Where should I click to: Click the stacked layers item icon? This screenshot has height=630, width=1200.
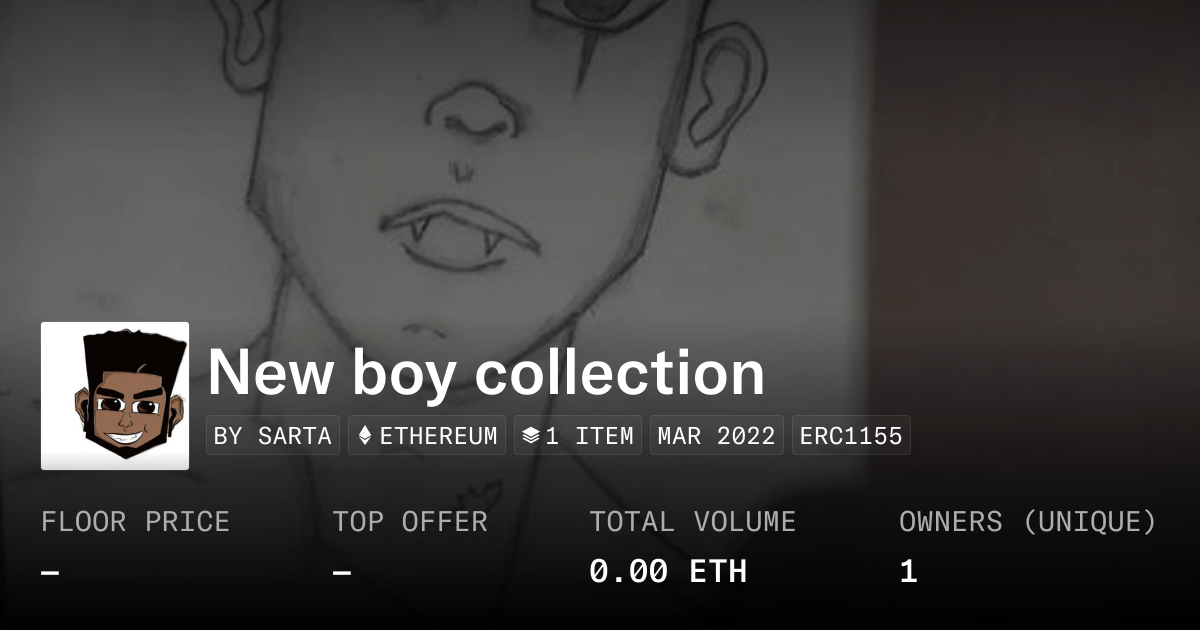click(x=531, y=436)
